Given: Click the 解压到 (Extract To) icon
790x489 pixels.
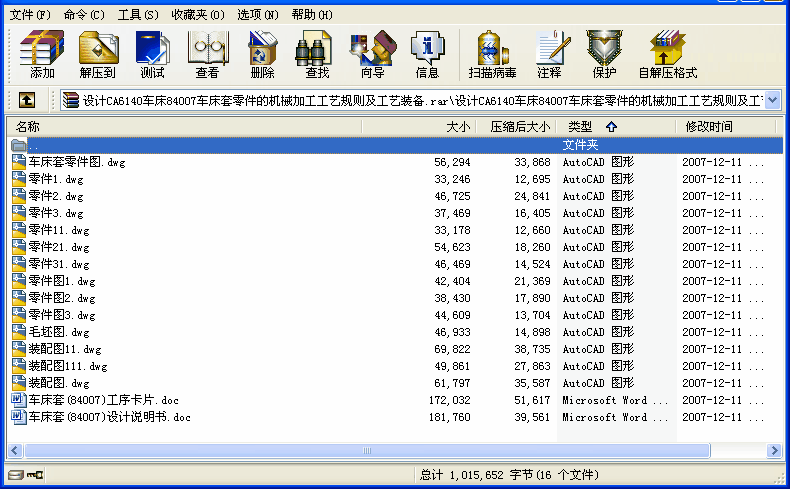Looking at the screenshot, I should click(x=98, y=54).
